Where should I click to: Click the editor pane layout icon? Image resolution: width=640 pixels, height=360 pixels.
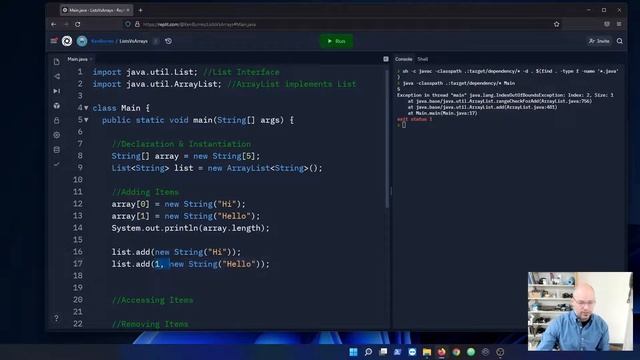(386, 59)
